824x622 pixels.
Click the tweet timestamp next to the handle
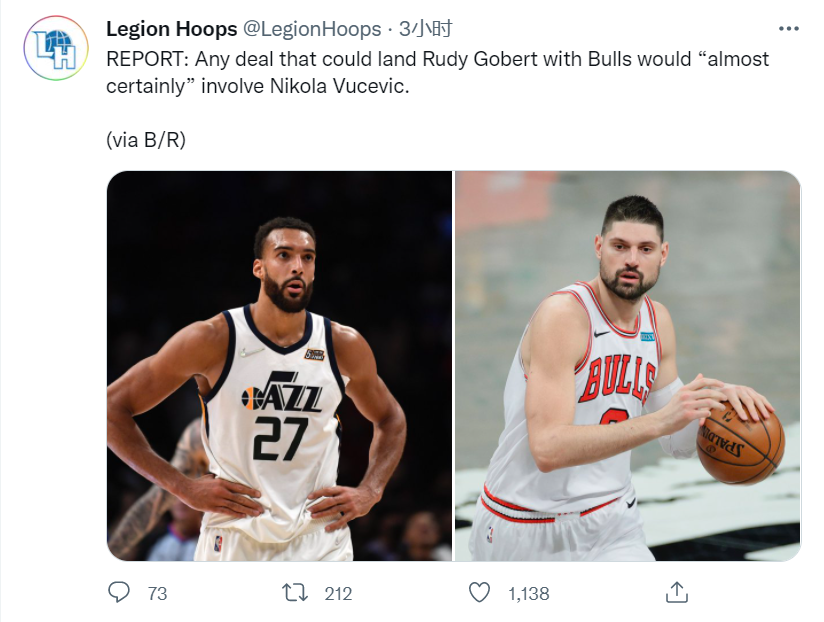[426, 29]
